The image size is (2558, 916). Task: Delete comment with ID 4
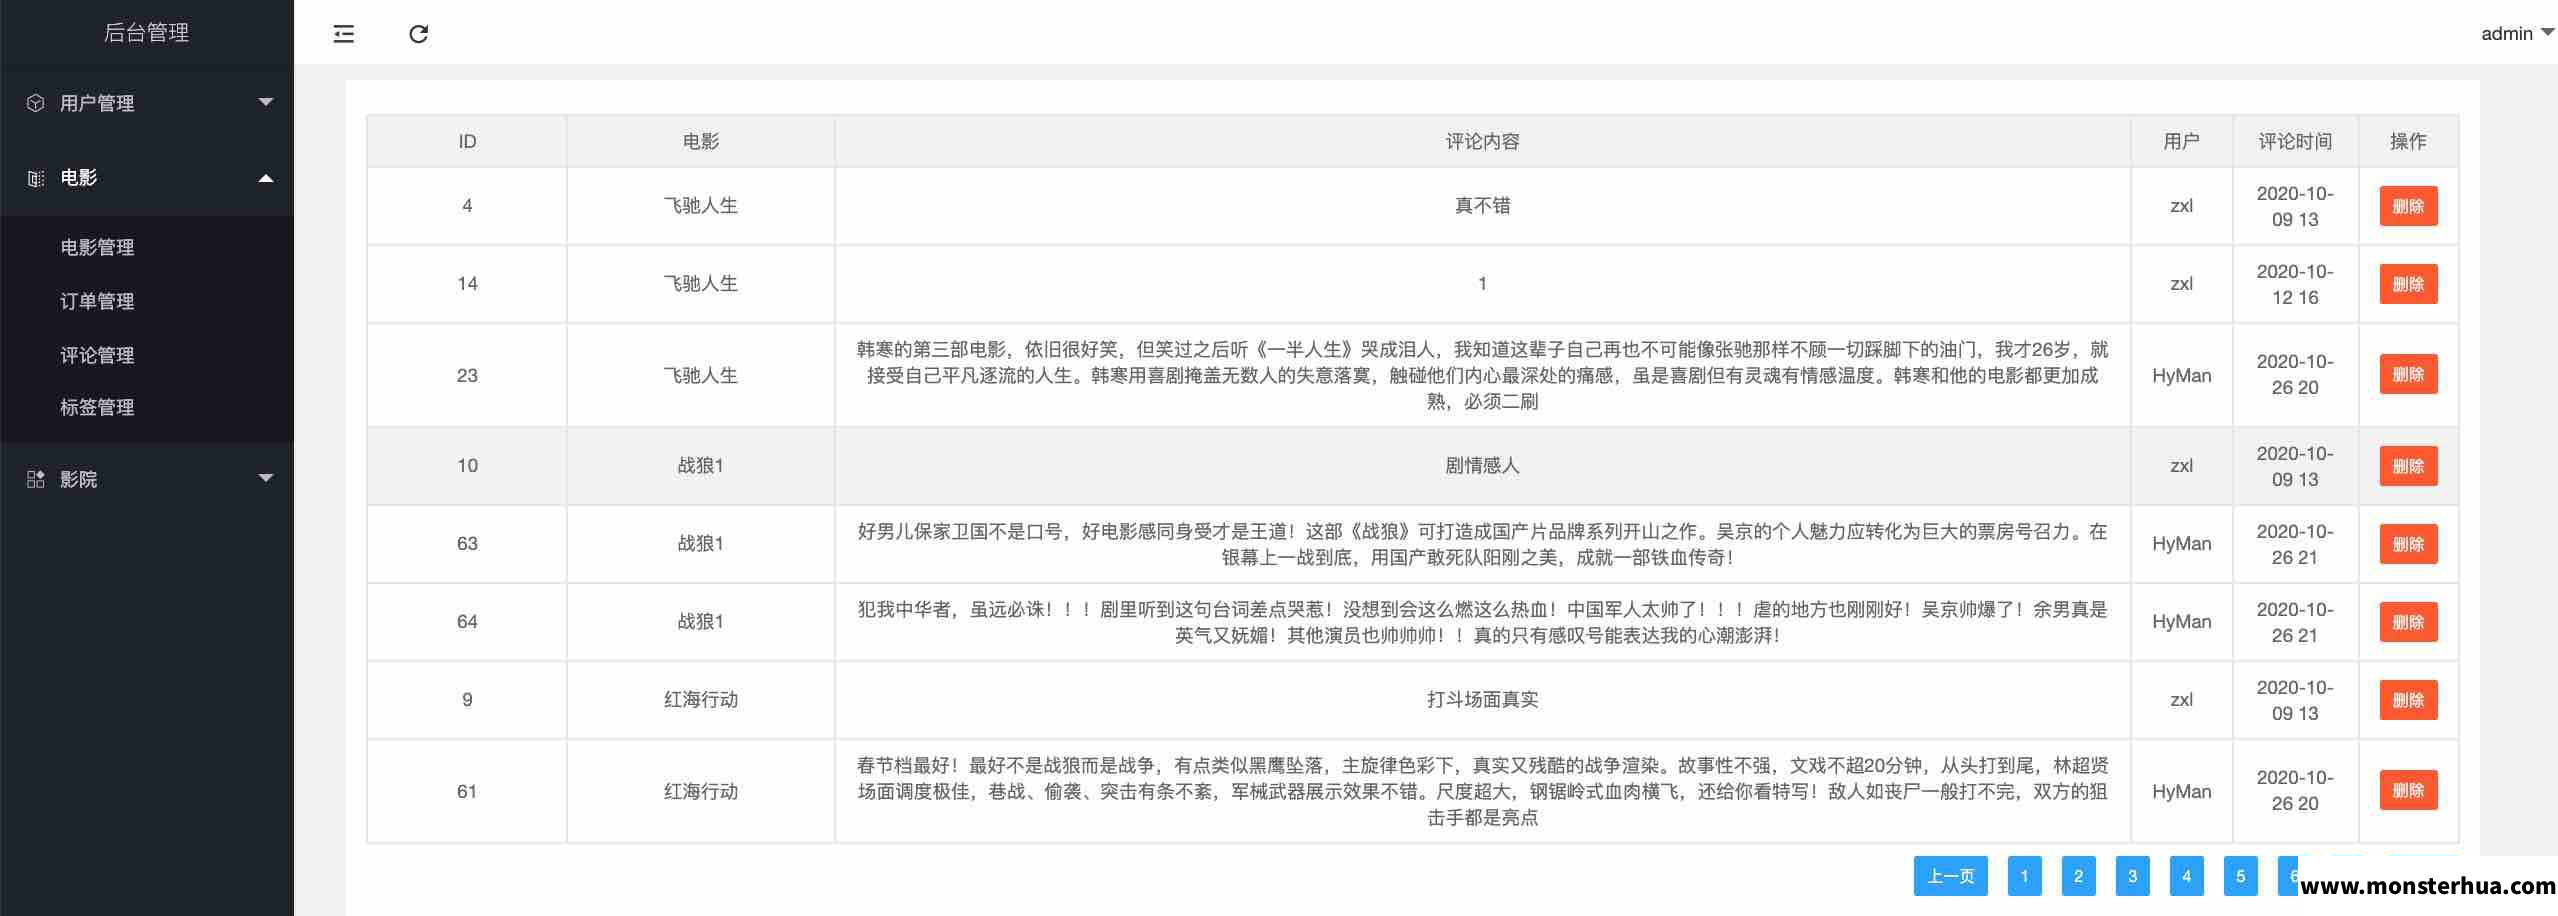point(2408,206)
